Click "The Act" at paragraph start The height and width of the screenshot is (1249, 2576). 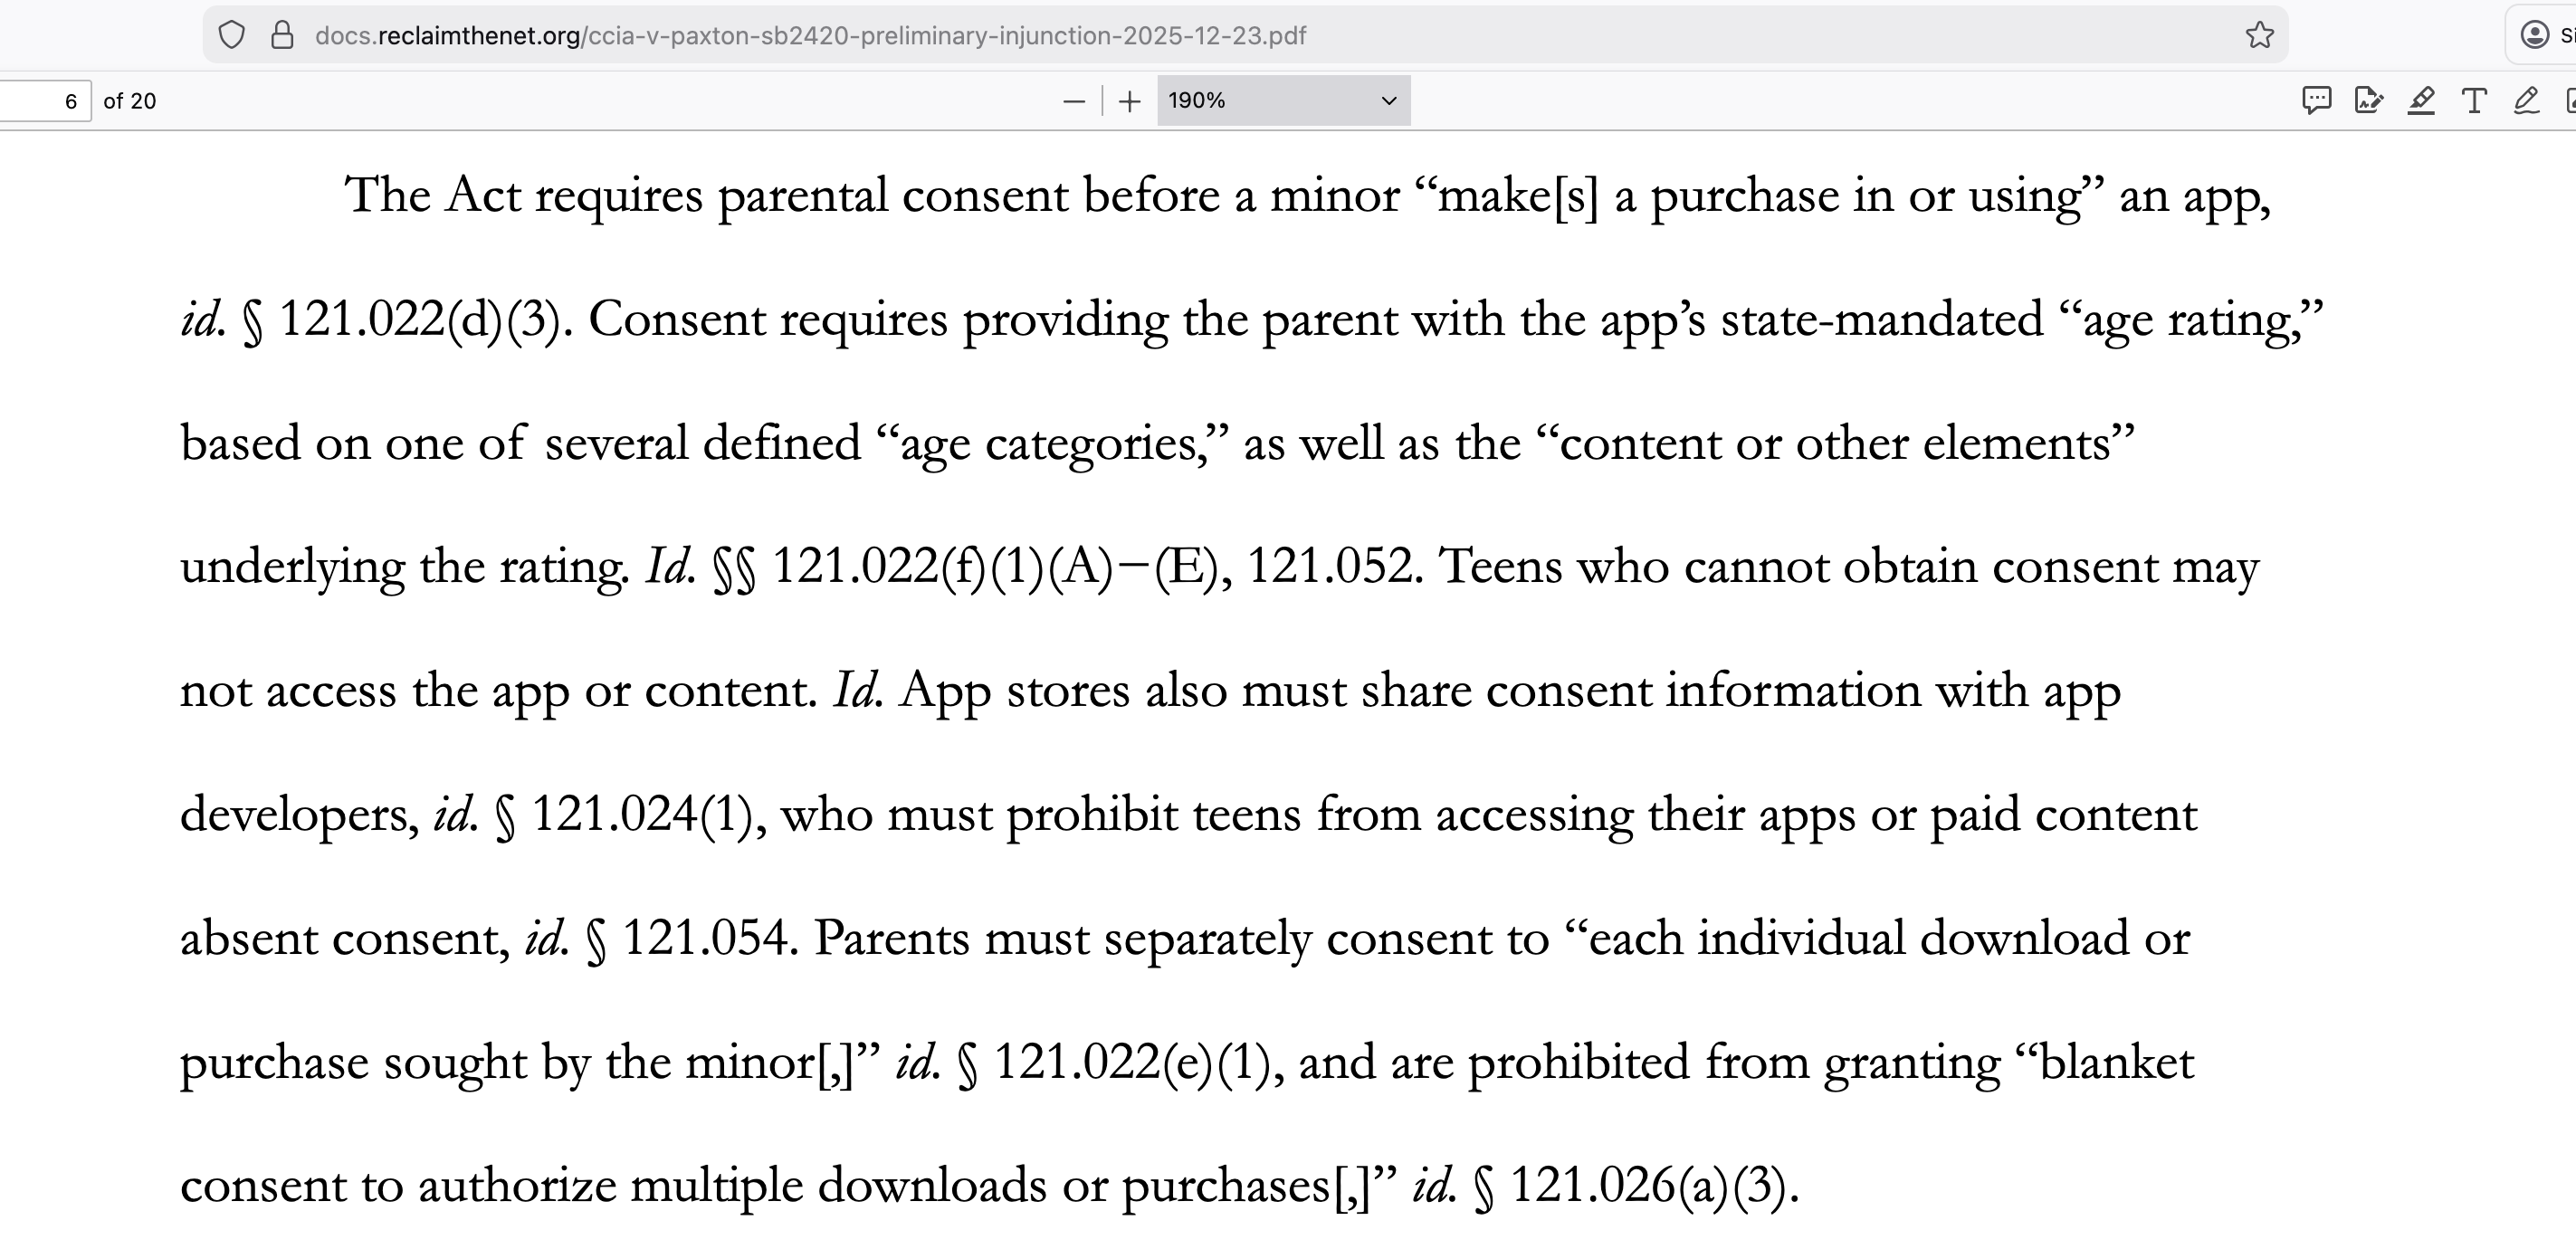(x=432, y=196)
